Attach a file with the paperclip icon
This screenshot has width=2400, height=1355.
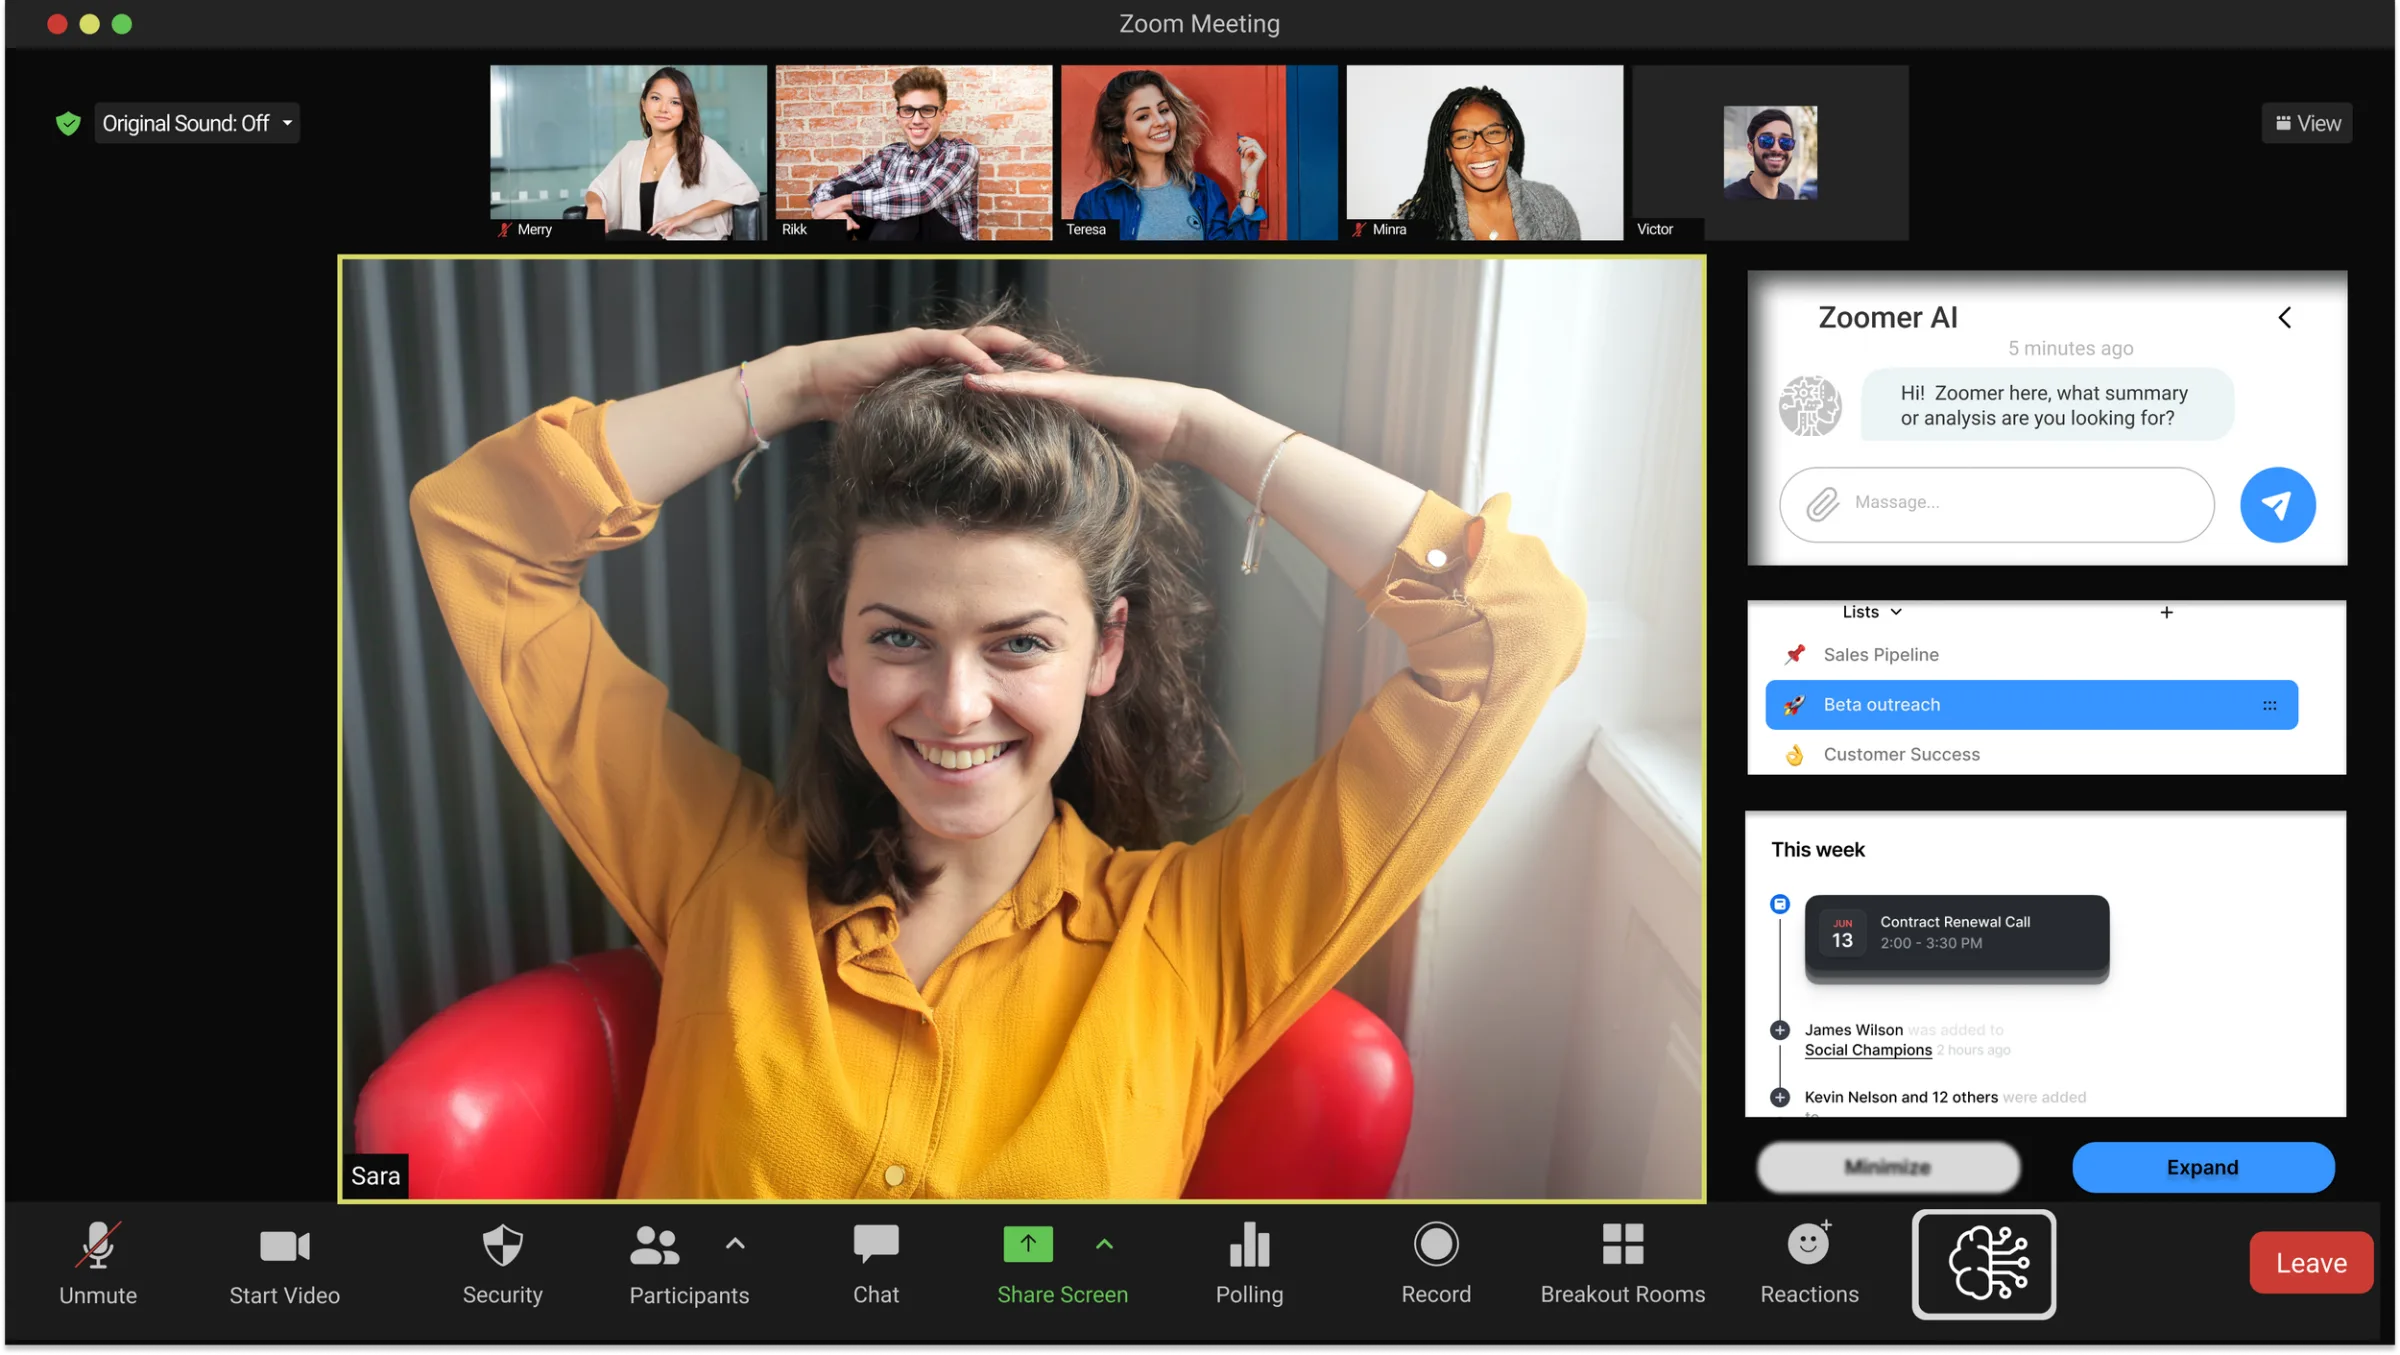click(1822, 503)
